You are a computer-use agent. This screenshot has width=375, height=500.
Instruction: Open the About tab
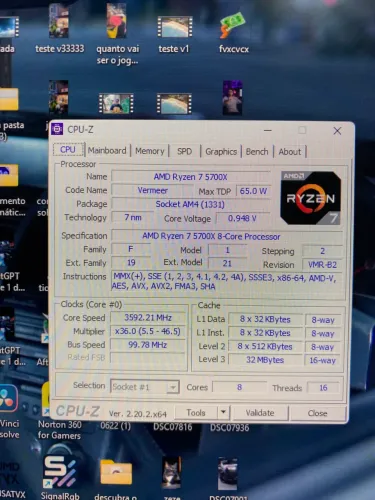(290, 152)
